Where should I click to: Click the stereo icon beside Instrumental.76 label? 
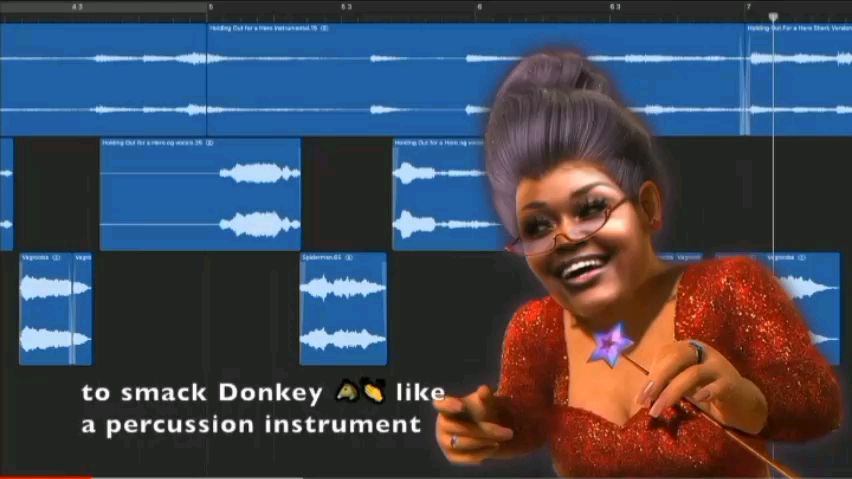pos(324,28)
